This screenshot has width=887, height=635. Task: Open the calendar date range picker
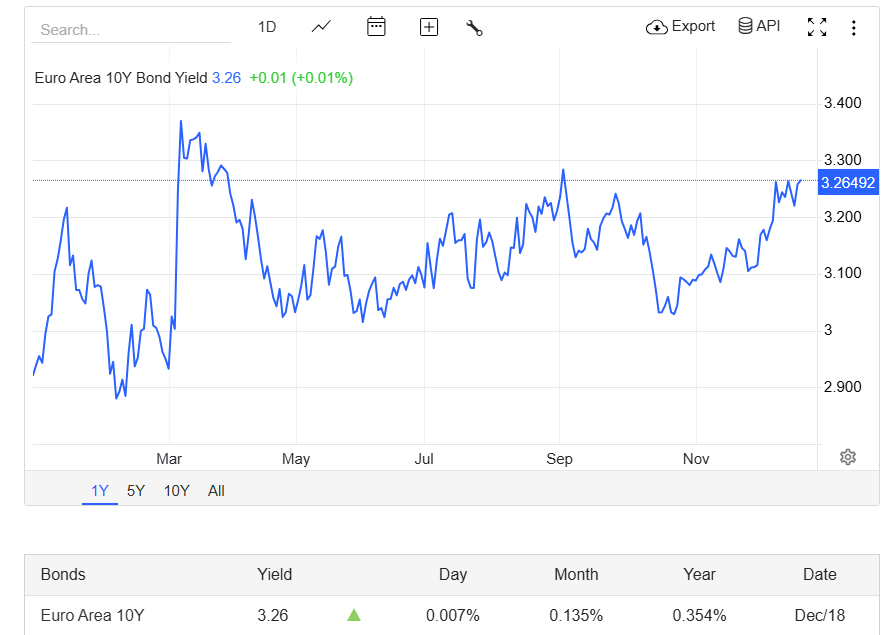[x=376, y=27]
